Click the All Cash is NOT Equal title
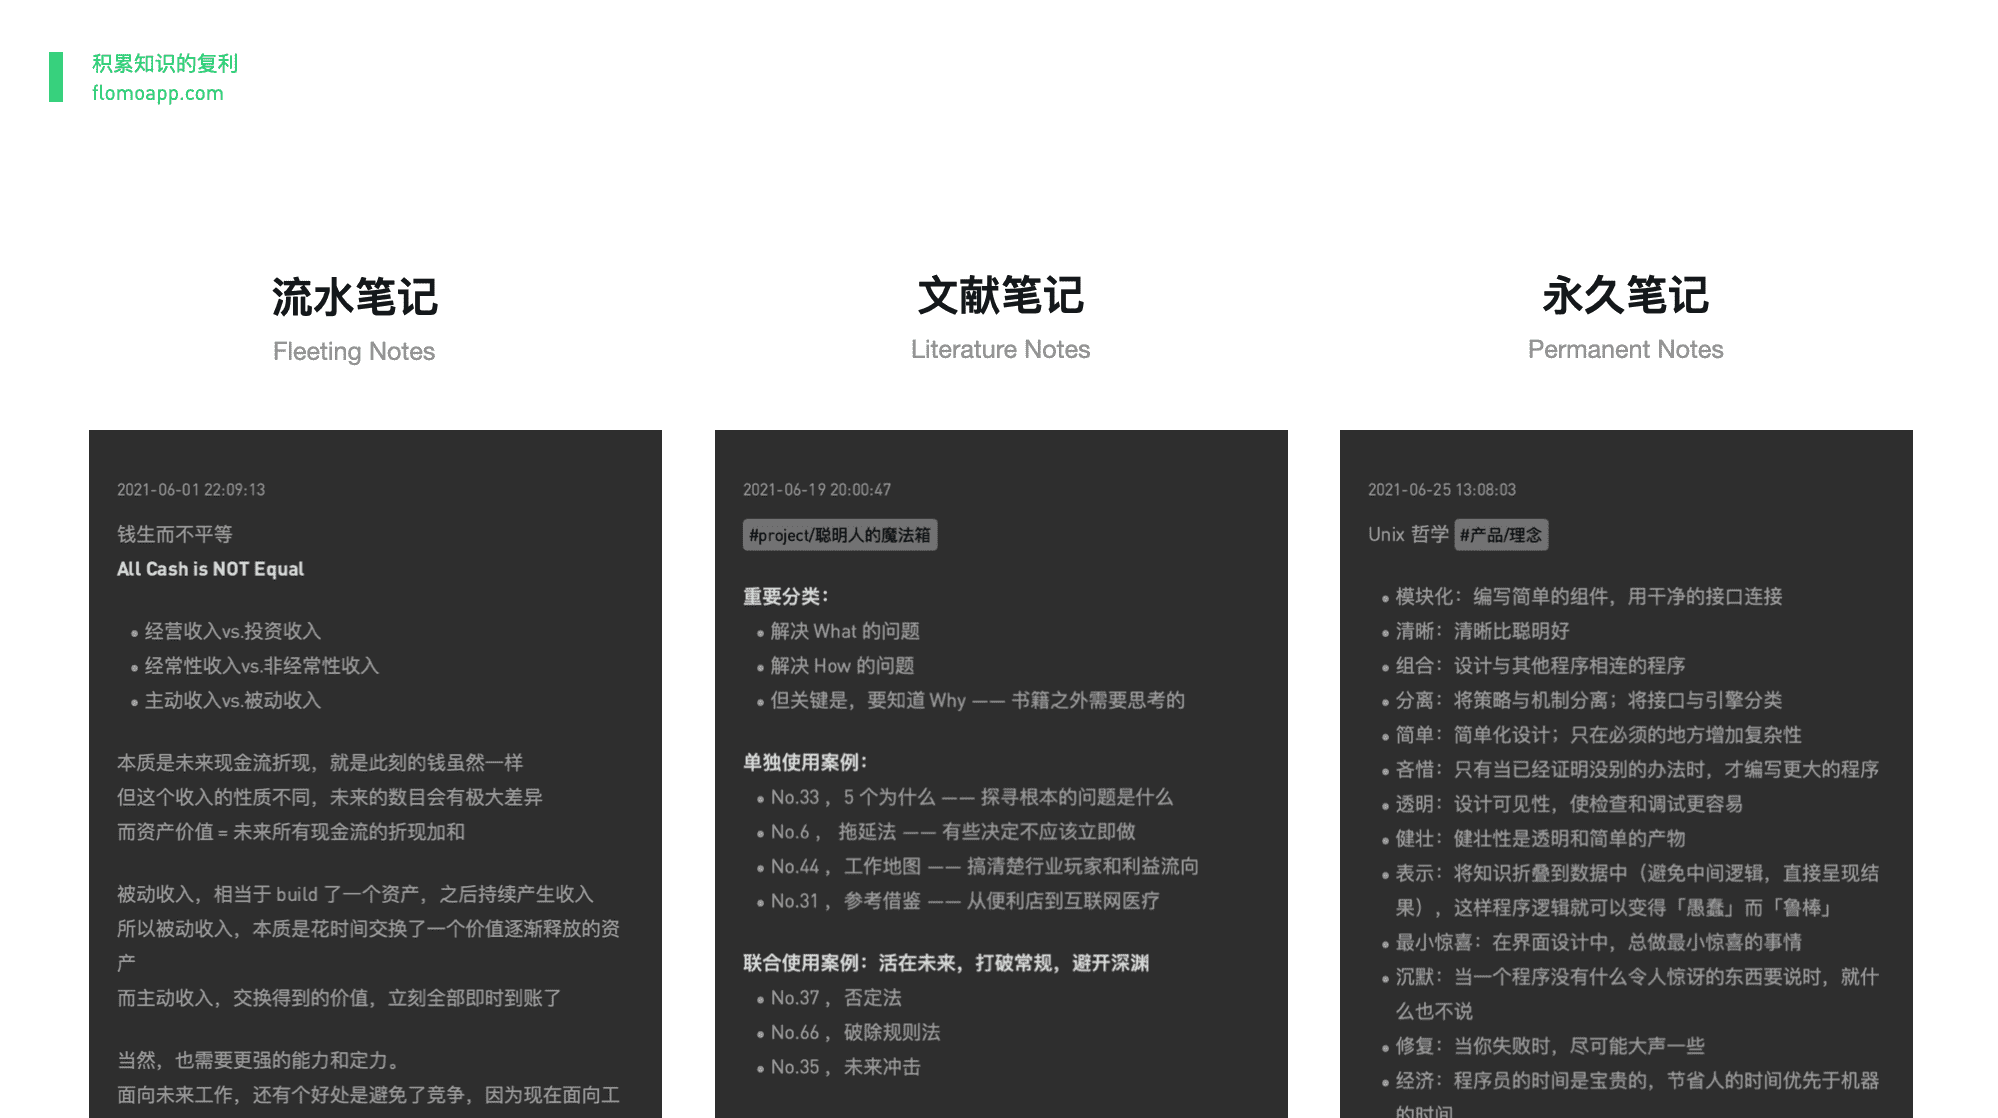The height and width of the screenshot is (1118, 1998). [x=210, y=569]
